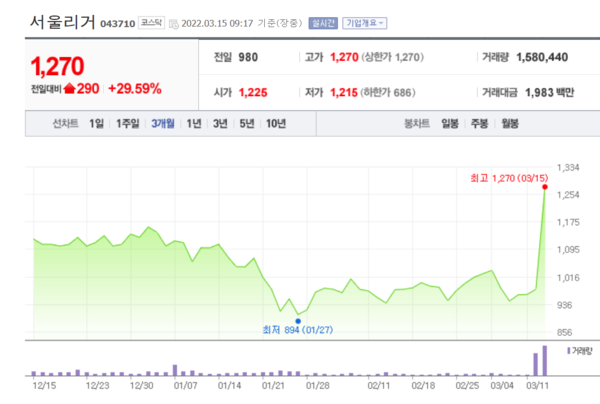
Task: Click the 상한가 1,270 upper limit text
Action: 393,57
